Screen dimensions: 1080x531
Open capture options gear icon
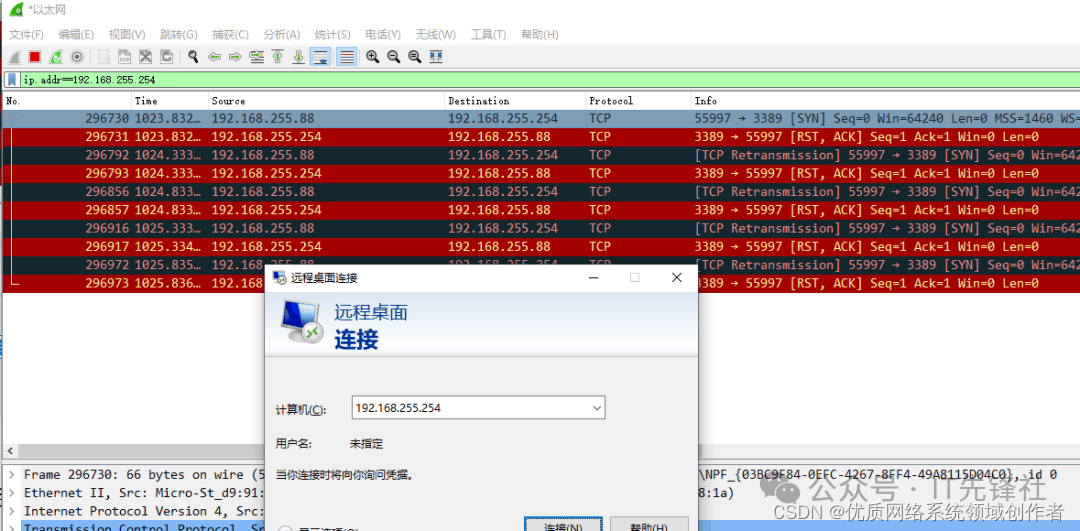click(x=77, y=57)
